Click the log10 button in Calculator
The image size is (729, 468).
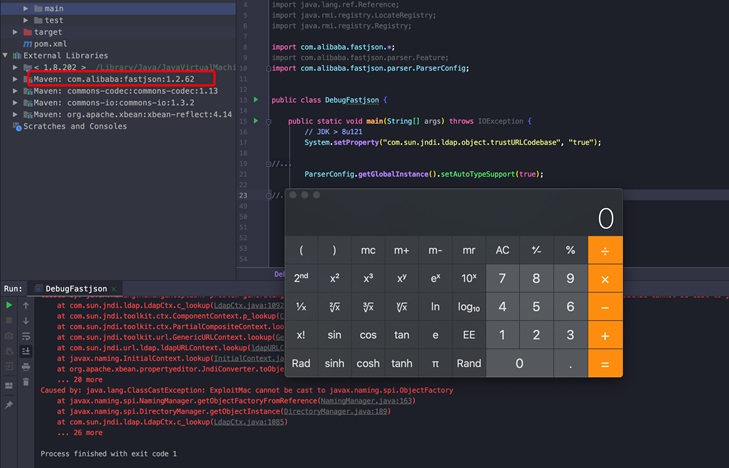tap(469, 307)
